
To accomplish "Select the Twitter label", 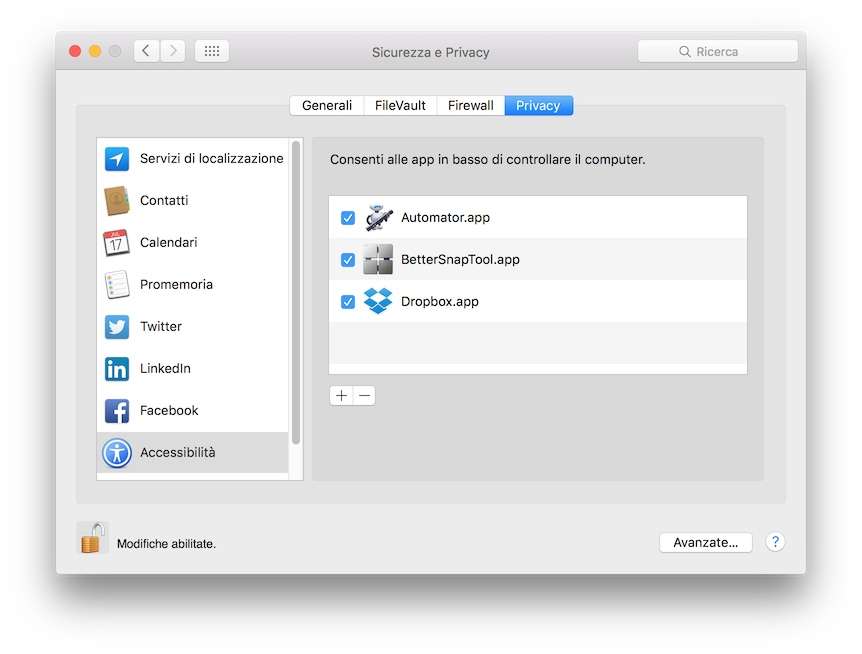I will tap(161, 326).
